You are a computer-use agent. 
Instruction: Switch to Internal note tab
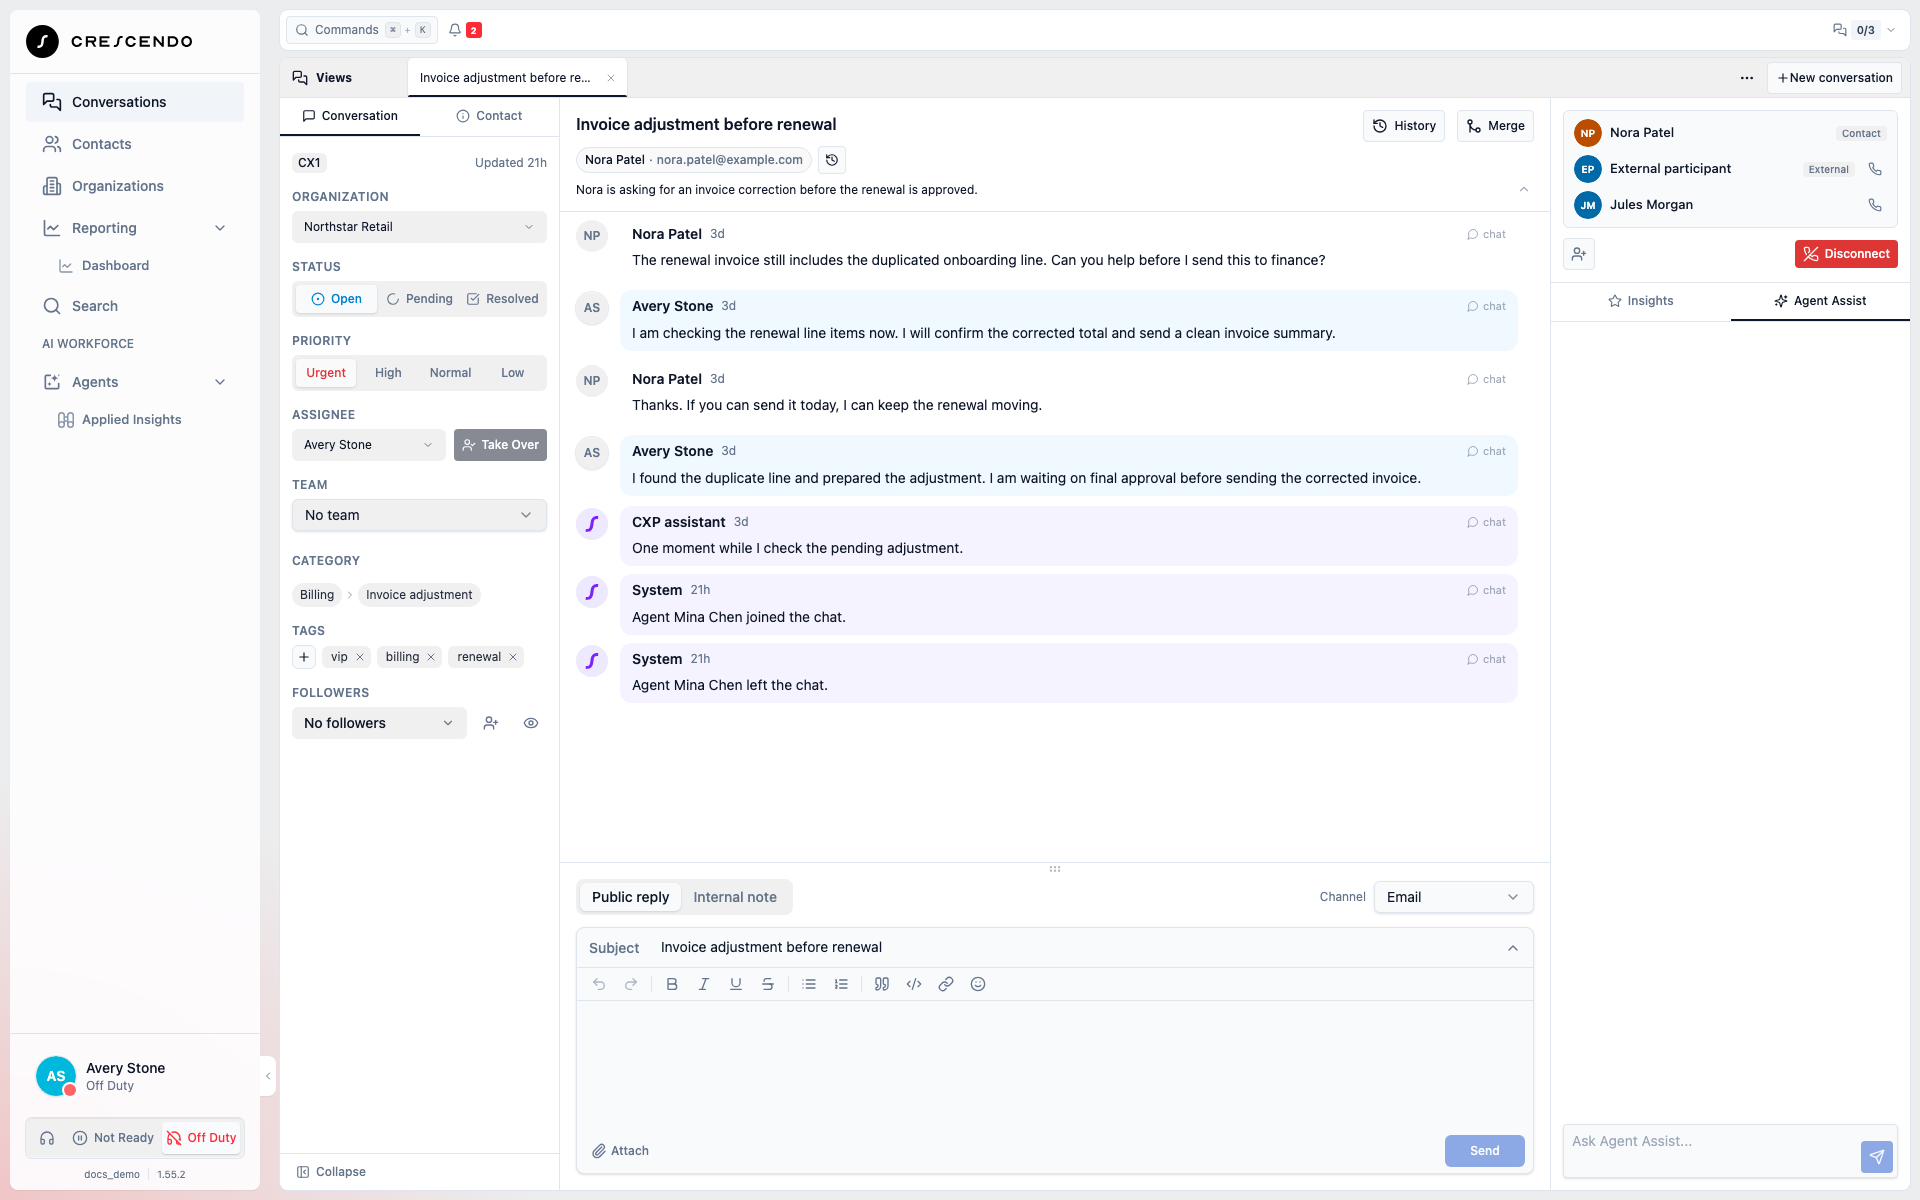735,897
